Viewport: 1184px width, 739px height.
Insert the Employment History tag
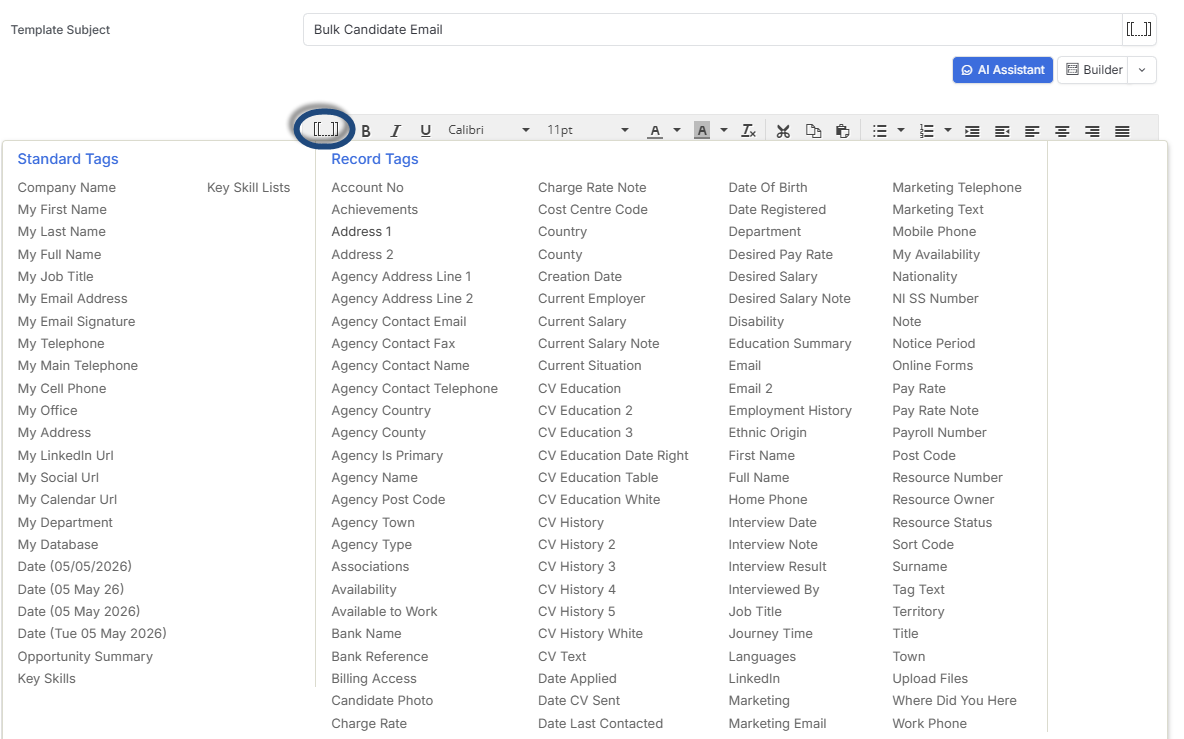point(790,411)
